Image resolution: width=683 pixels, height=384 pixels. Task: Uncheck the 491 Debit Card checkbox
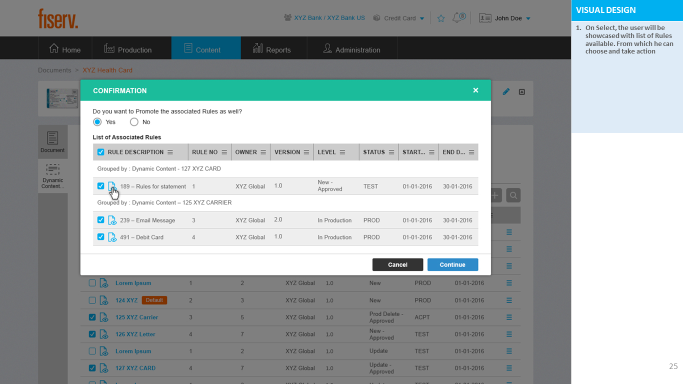(101, 237)
